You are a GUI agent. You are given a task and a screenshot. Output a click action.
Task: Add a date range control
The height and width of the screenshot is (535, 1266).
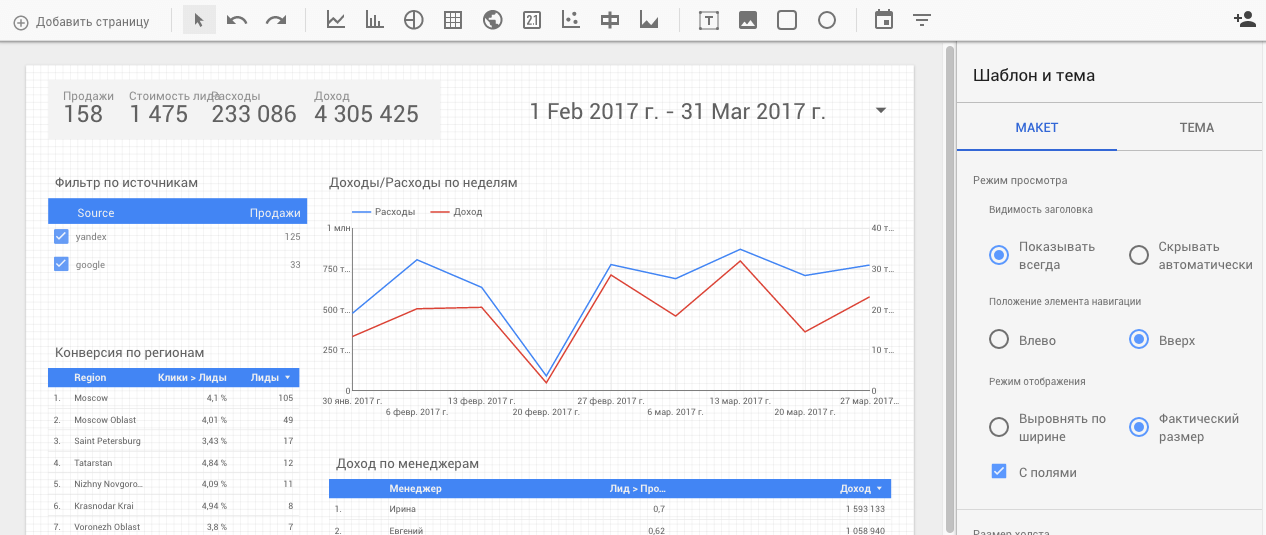tap(883, 20)
